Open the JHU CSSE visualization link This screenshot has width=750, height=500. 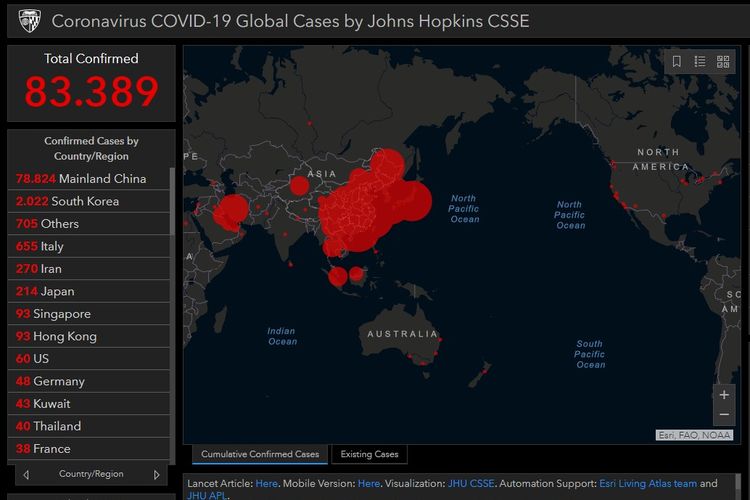click(x=471, y=483)
